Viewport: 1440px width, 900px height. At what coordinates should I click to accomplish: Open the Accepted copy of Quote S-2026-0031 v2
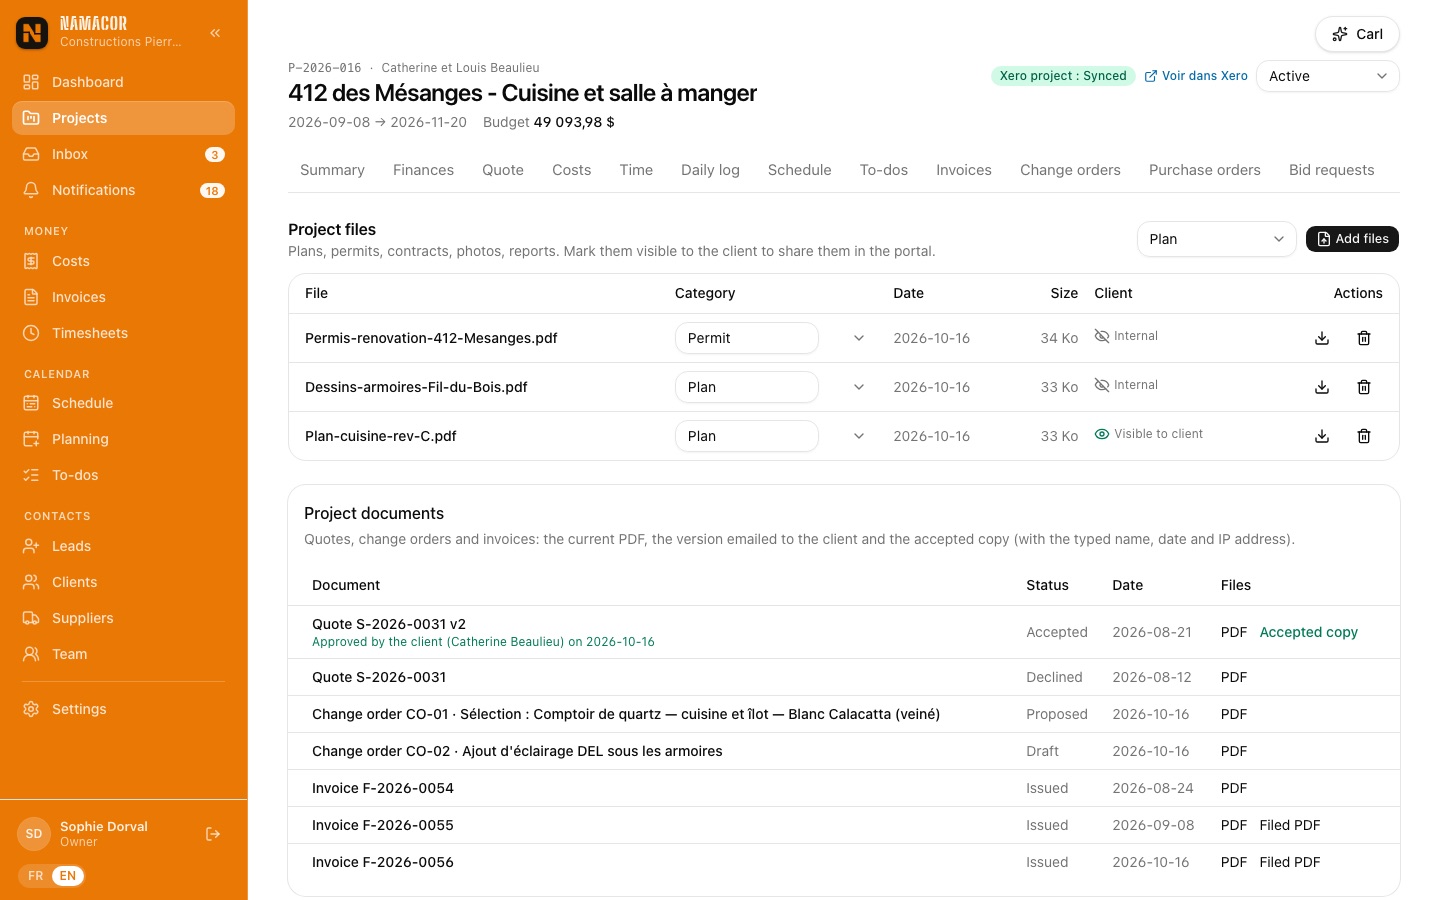coord(1308,632)
